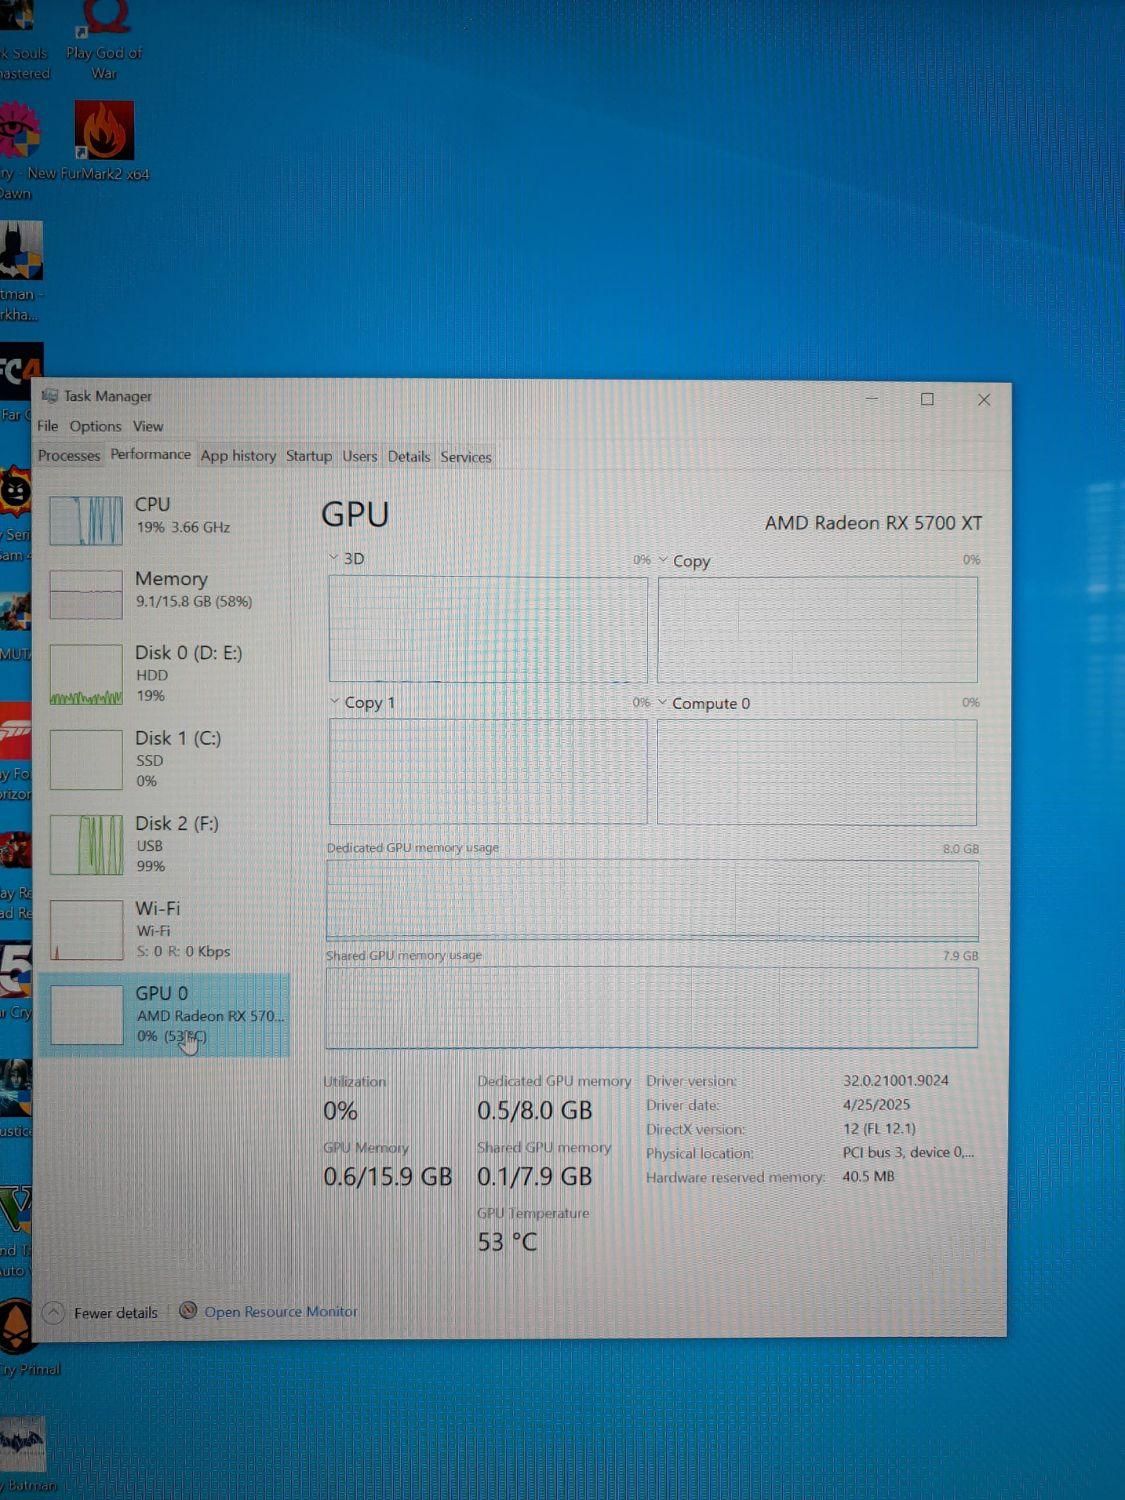Select Disk 1 (C:) SSD entry
This screenshot has height=1500, width=1125.
coord(165,759)
